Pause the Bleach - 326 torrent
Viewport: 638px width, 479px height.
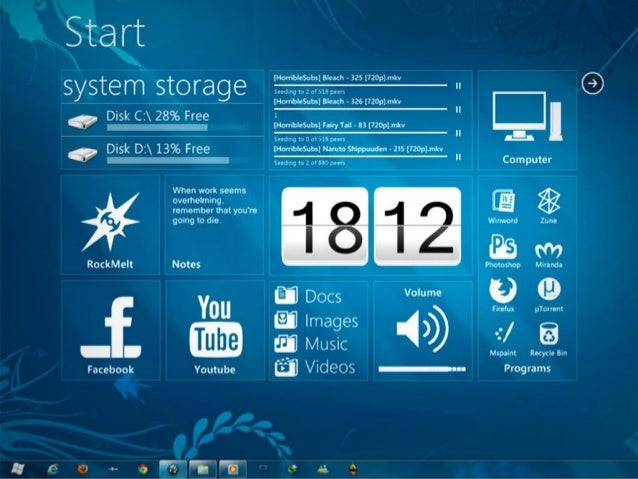click(x=458, y=109)
